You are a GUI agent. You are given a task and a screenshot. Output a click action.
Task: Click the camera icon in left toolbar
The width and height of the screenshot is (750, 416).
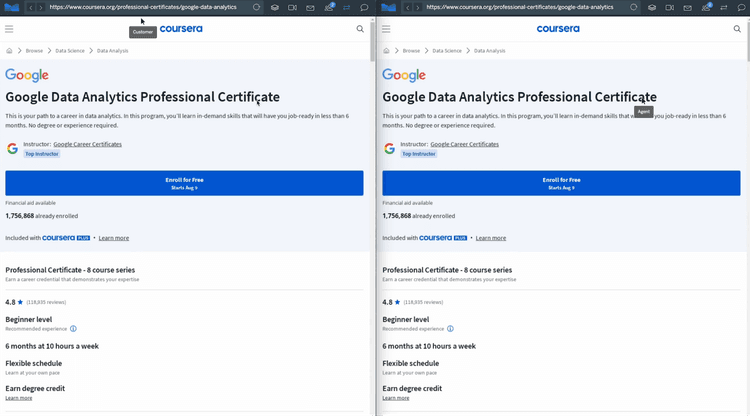[x=292, y=7]
